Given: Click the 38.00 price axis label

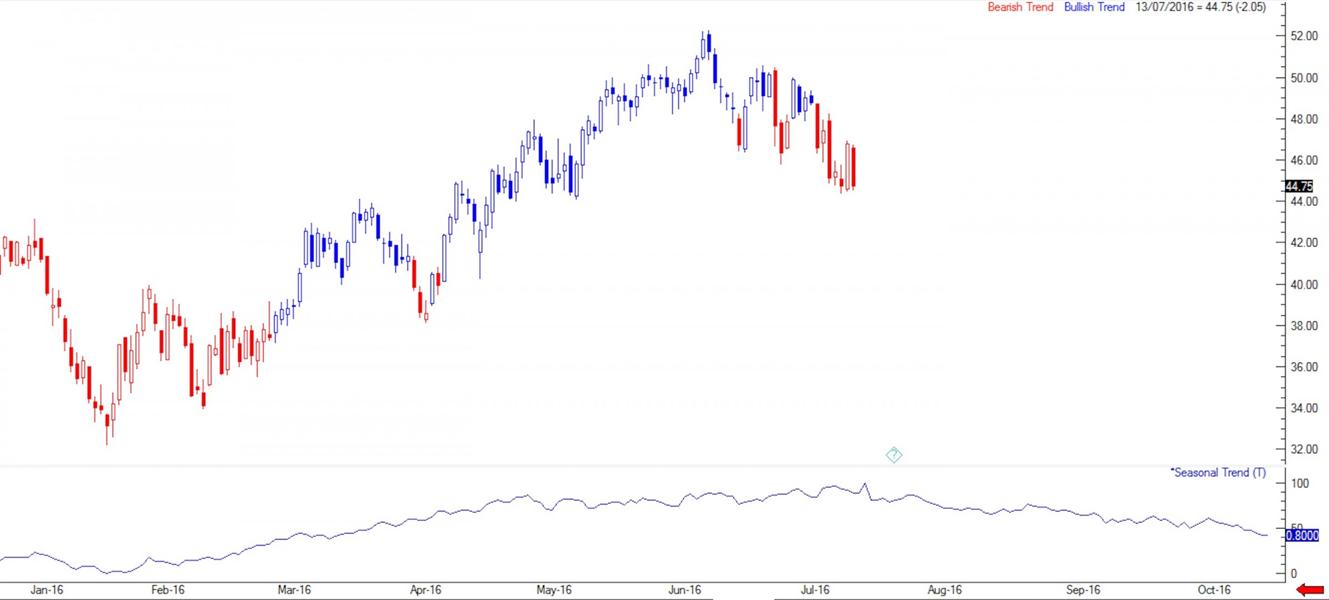Looking at the screenshot, I should (x=1305, y=326).
